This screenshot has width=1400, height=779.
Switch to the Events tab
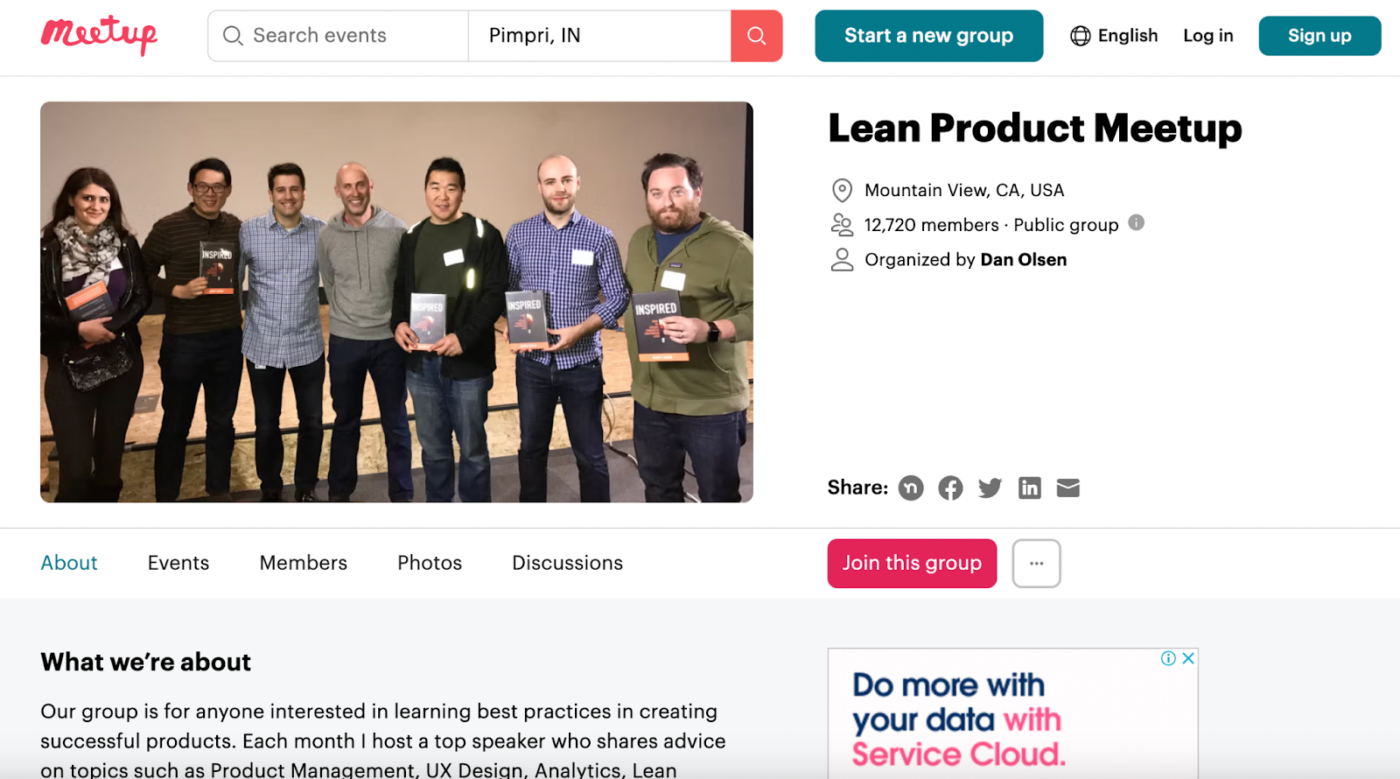tap(178, 563)
